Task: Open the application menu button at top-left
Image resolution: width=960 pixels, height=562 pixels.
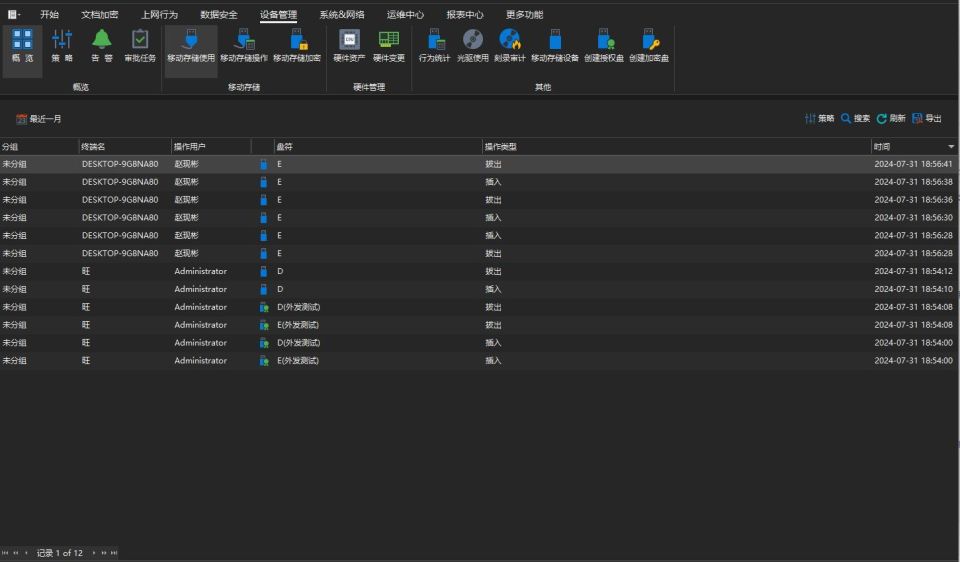Action: point(13,14)
